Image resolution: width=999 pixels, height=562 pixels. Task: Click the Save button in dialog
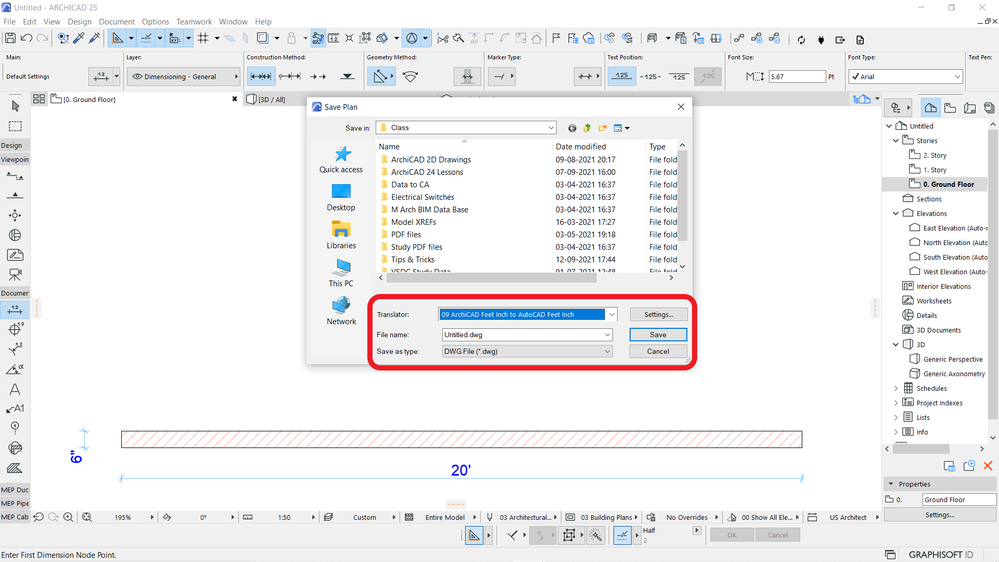click(658, 335)
